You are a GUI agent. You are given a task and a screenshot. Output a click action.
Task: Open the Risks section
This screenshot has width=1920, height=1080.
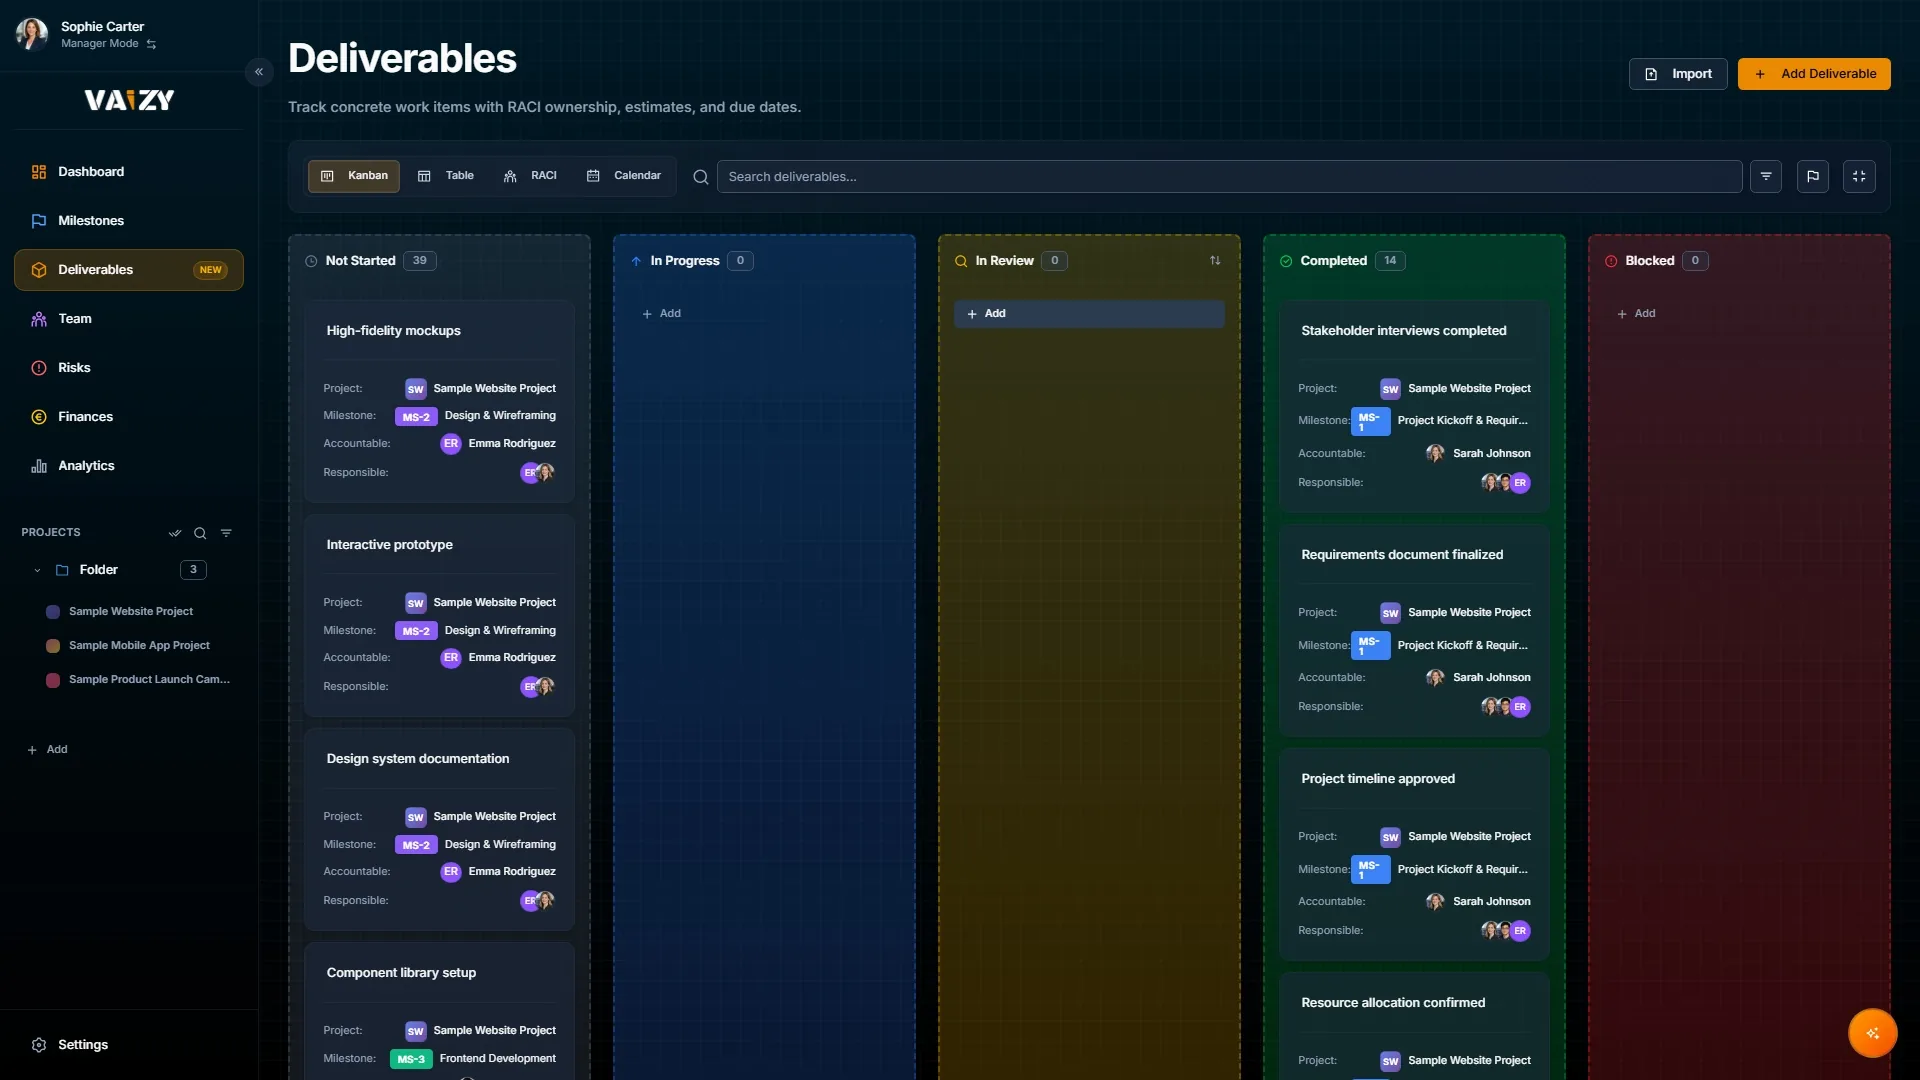(x=129, y=368)
